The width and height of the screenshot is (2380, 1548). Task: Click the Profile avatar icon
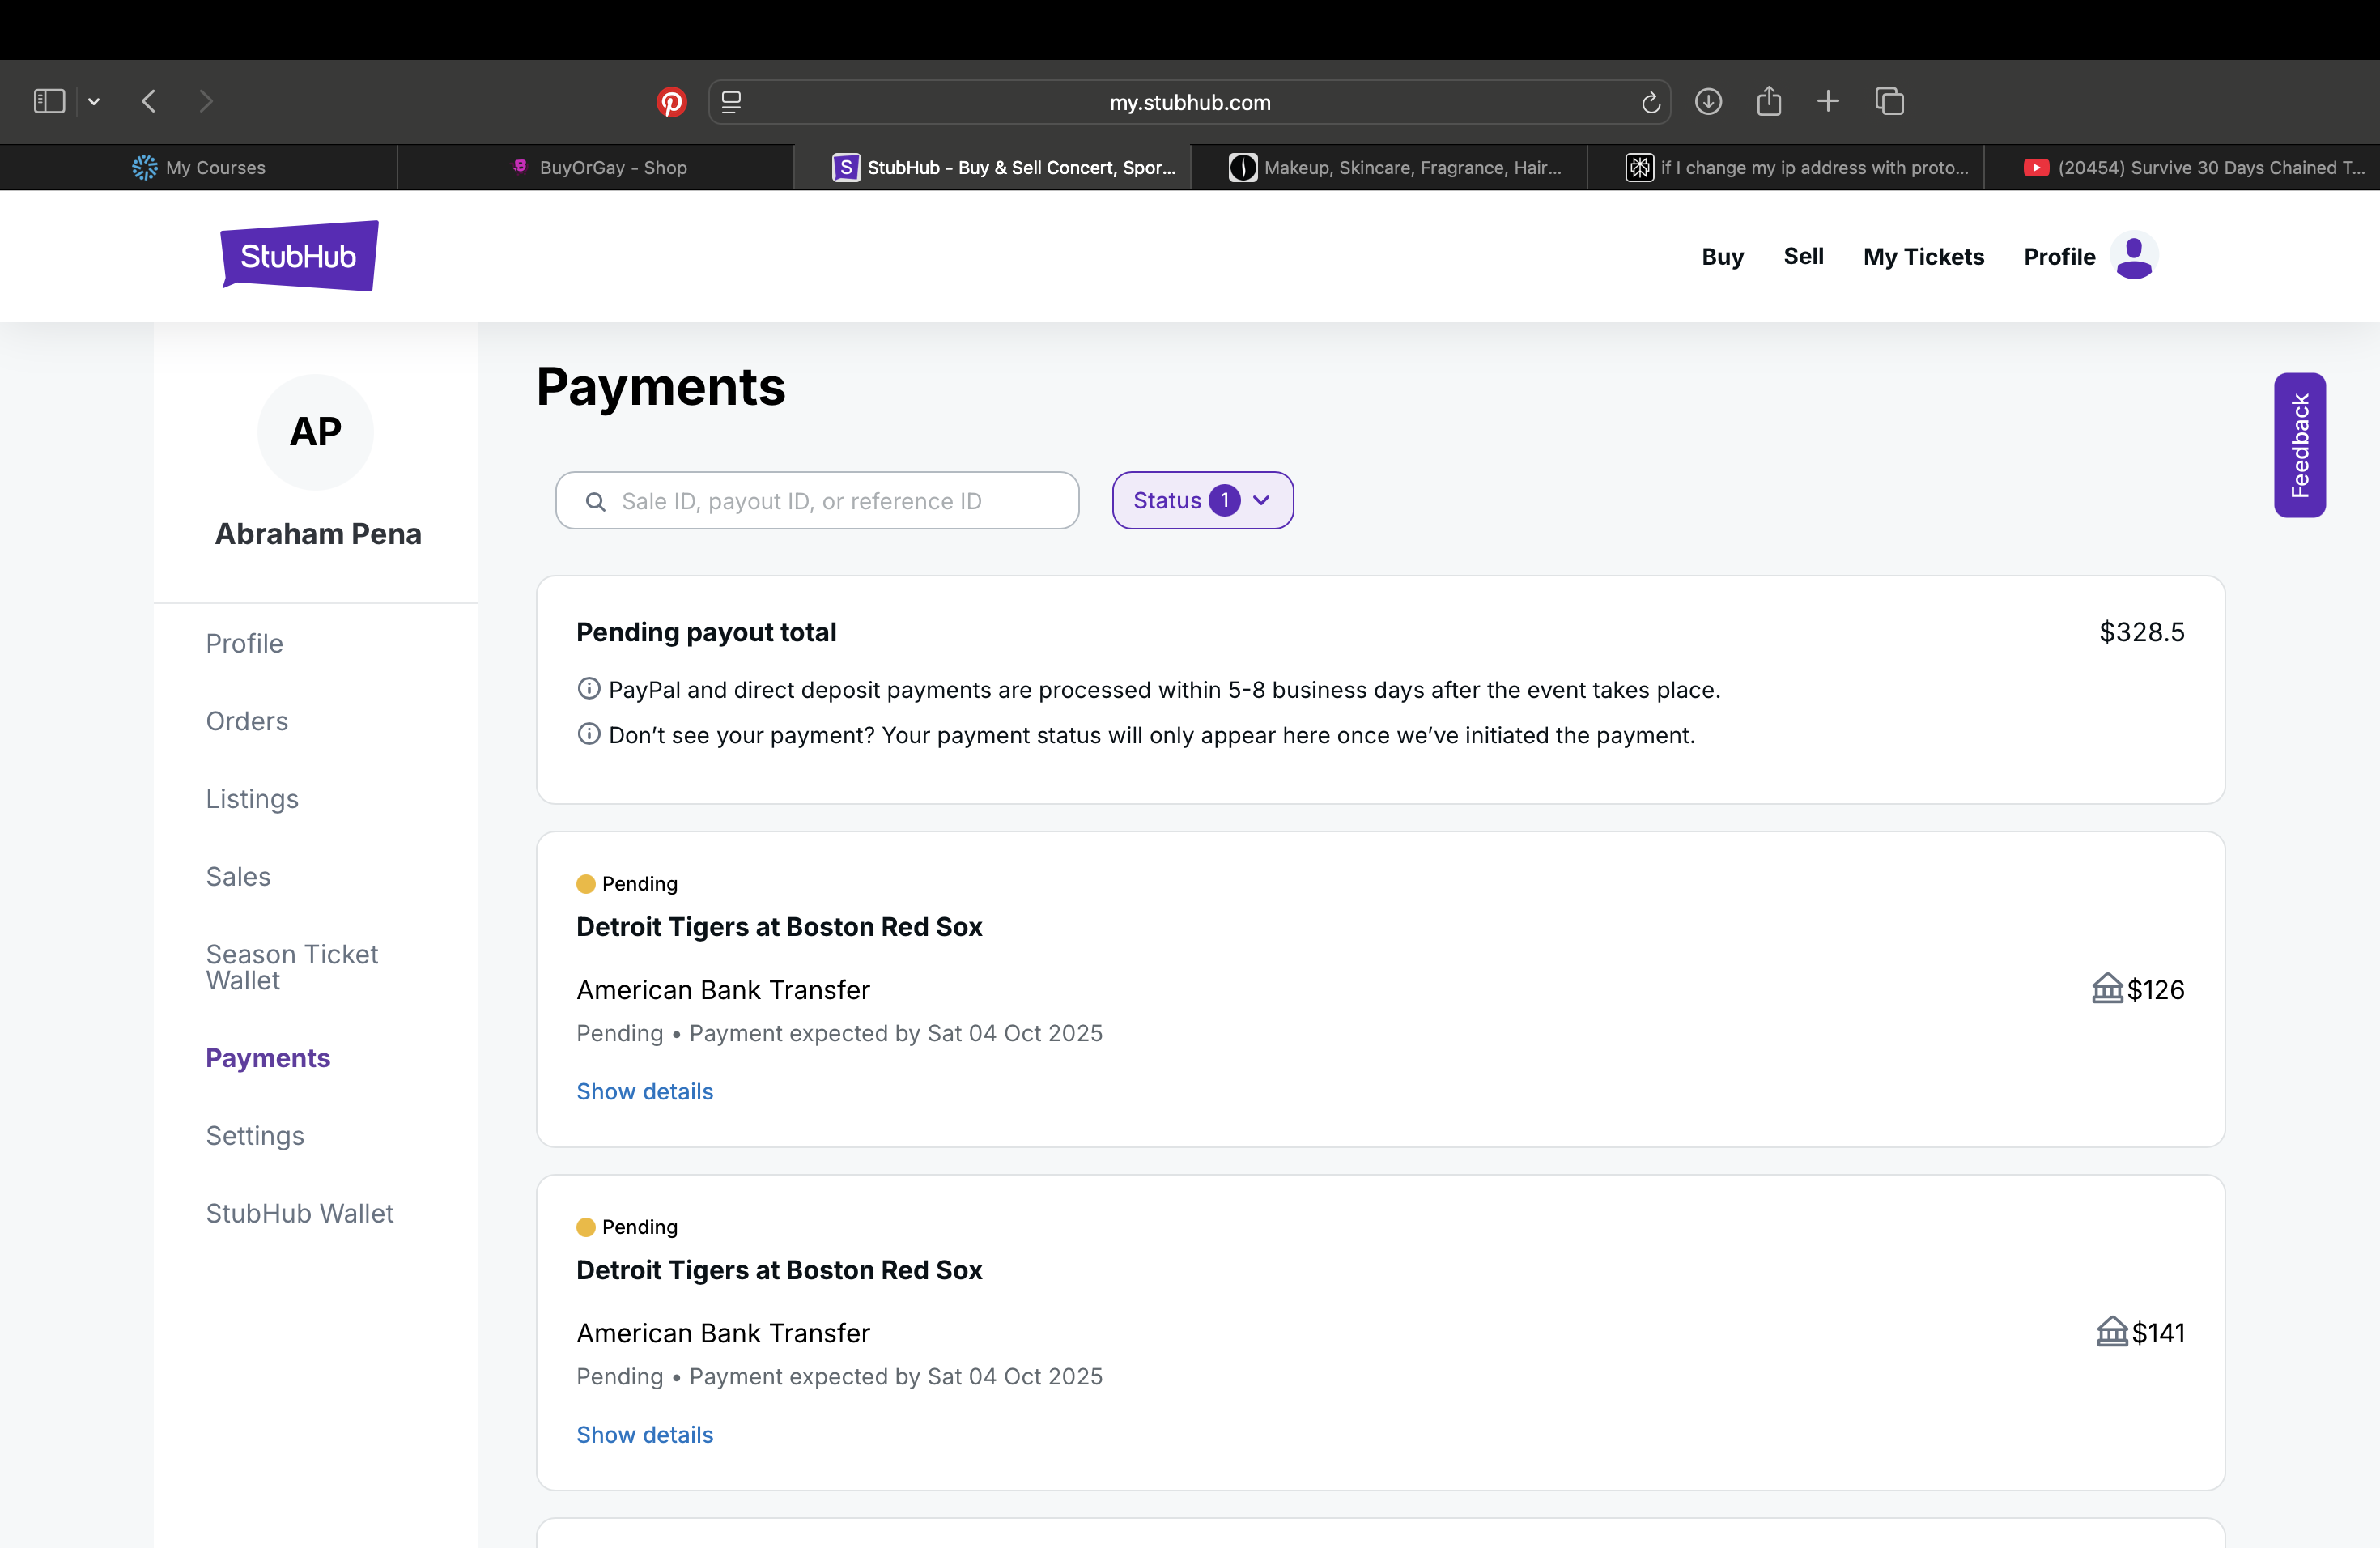click(x=2133, y=257)
